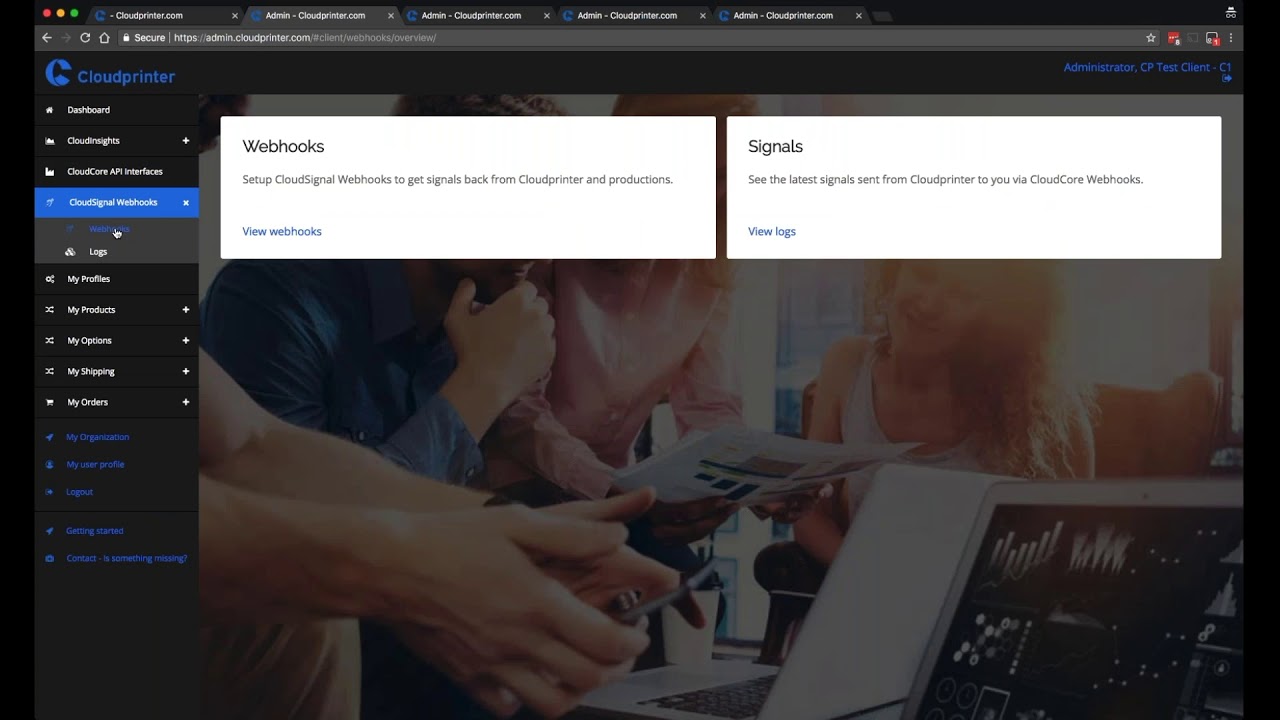Viewport: 1280px width, 720px height.
Task: Click the Webhooks card heading
Action: click(283, 146)
